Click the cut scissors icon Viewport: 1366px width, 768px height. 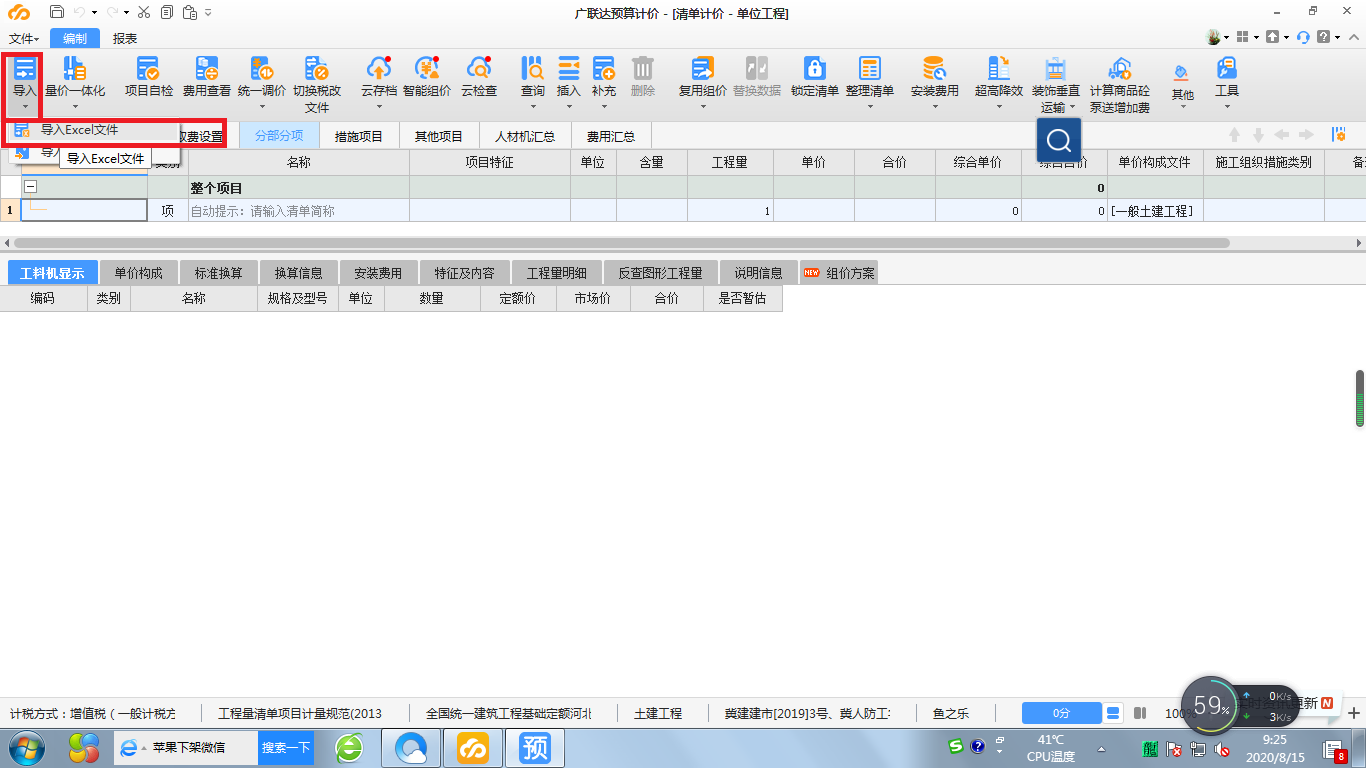pyautogui.click(x=144, y=12)
